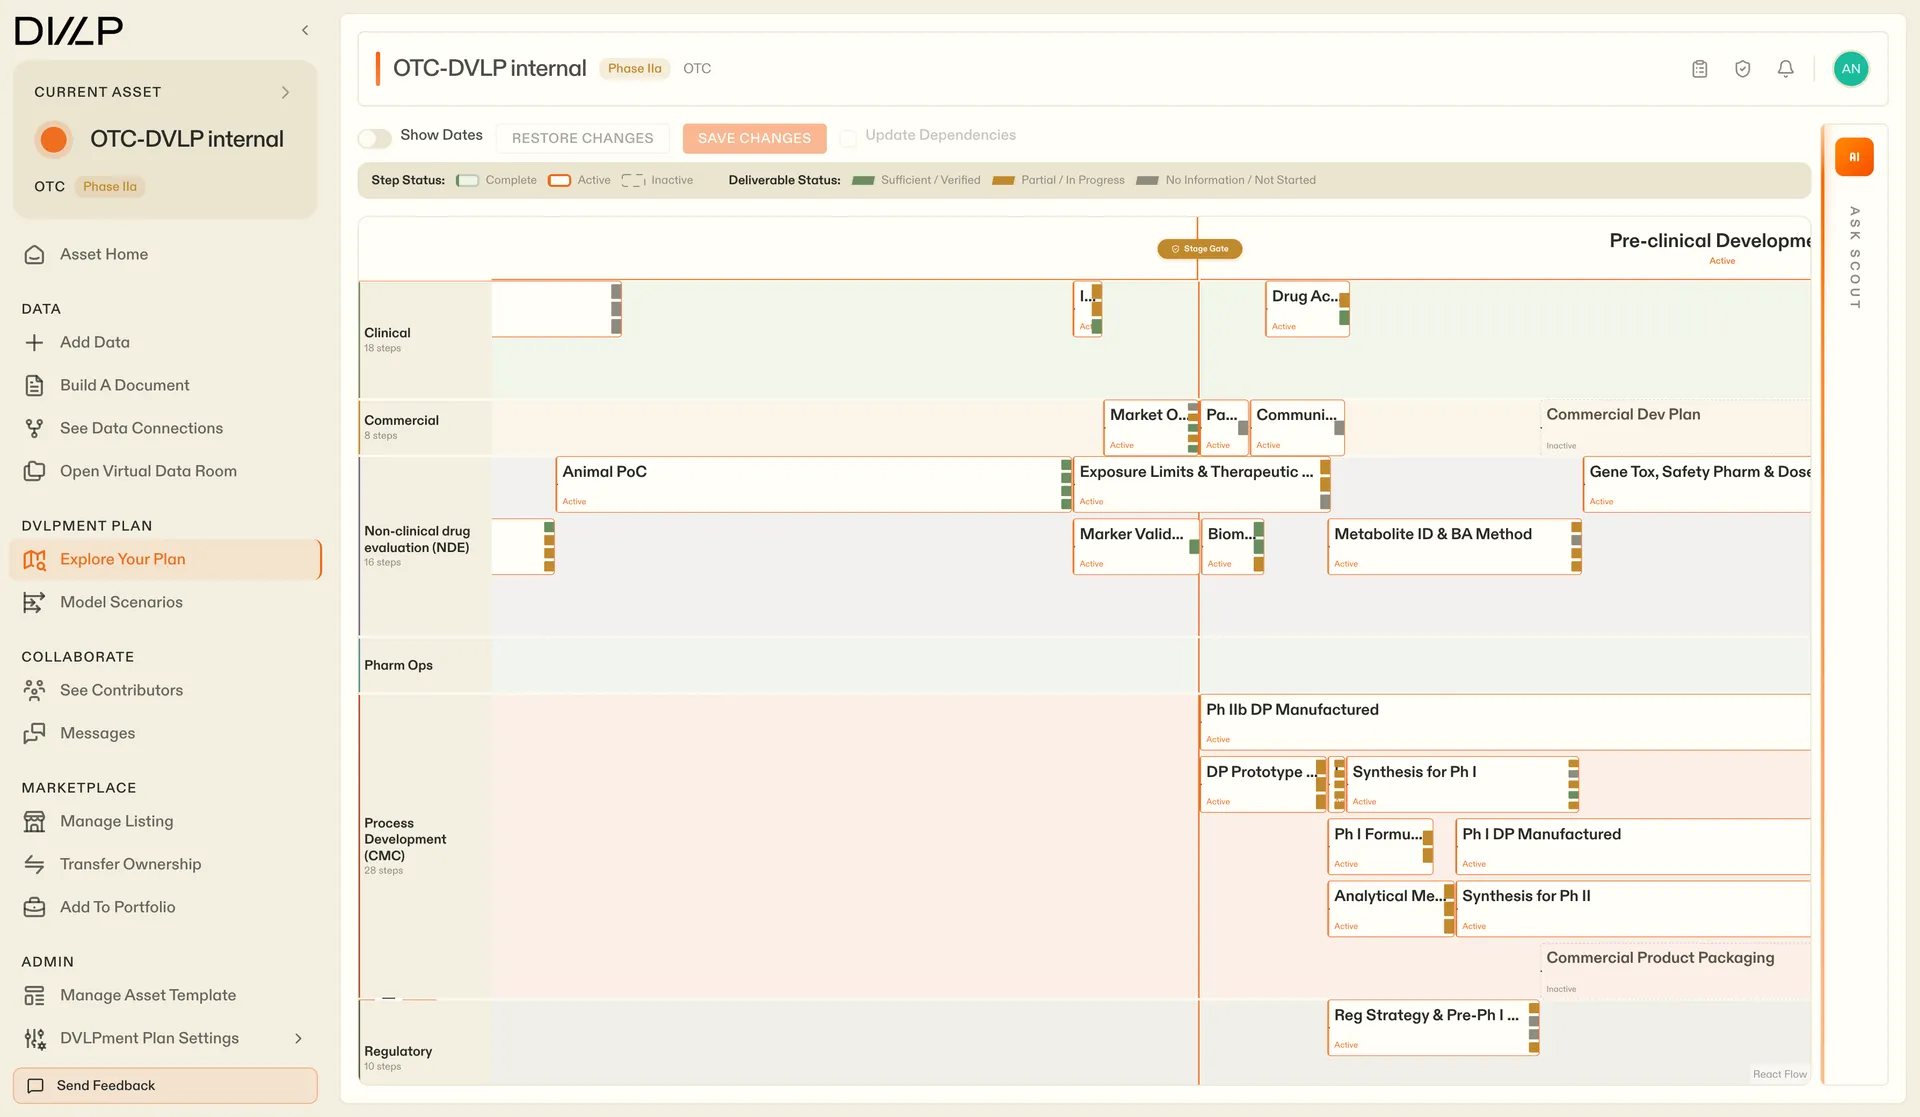Click the Add Data plus icon
The width and height of the screenshot is (1920, 1117).
(34, 343)
